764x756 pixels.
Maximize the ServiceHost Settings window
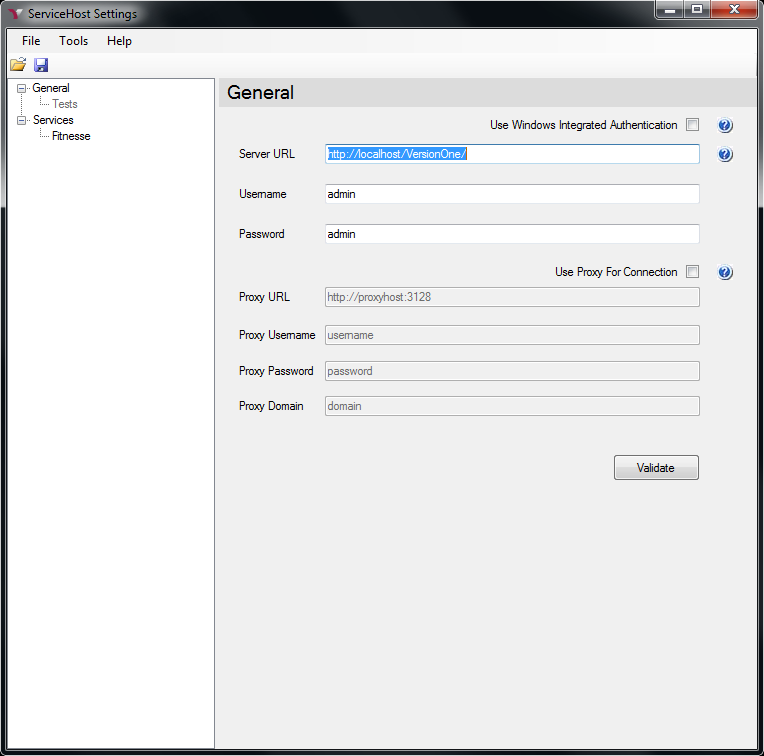(x=697, y=9)
